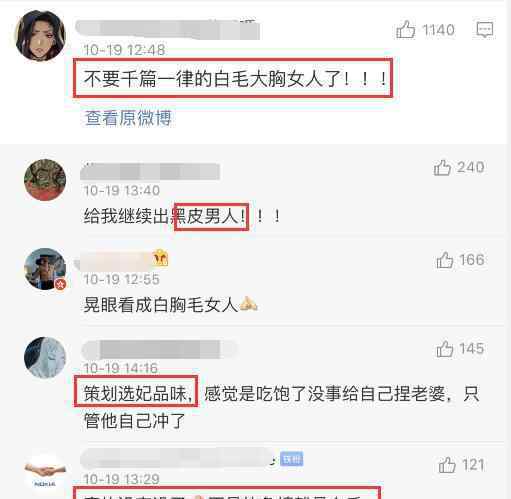Click the crown badge beside the 12:55 username
Screen dimensions: 511x499
[160, 258]
